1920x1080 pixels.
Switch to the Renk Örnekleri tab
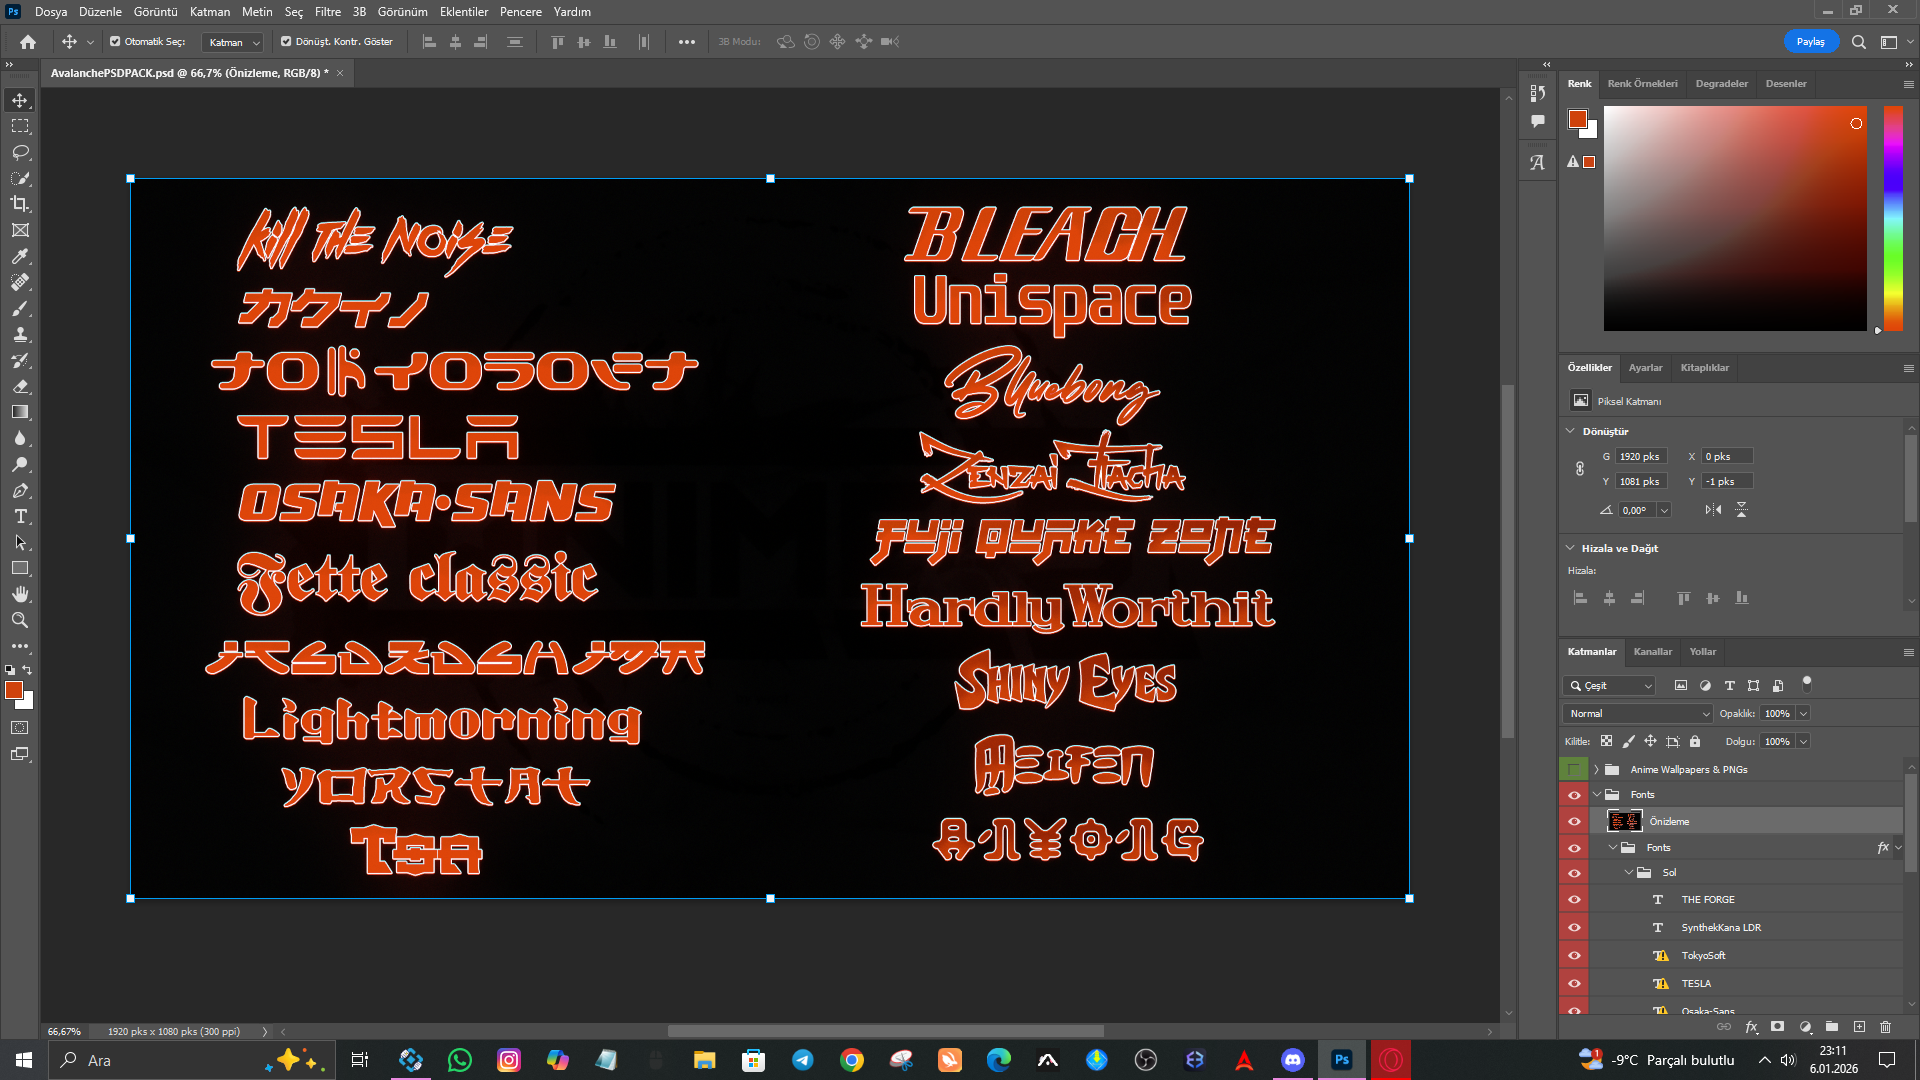1642,84
